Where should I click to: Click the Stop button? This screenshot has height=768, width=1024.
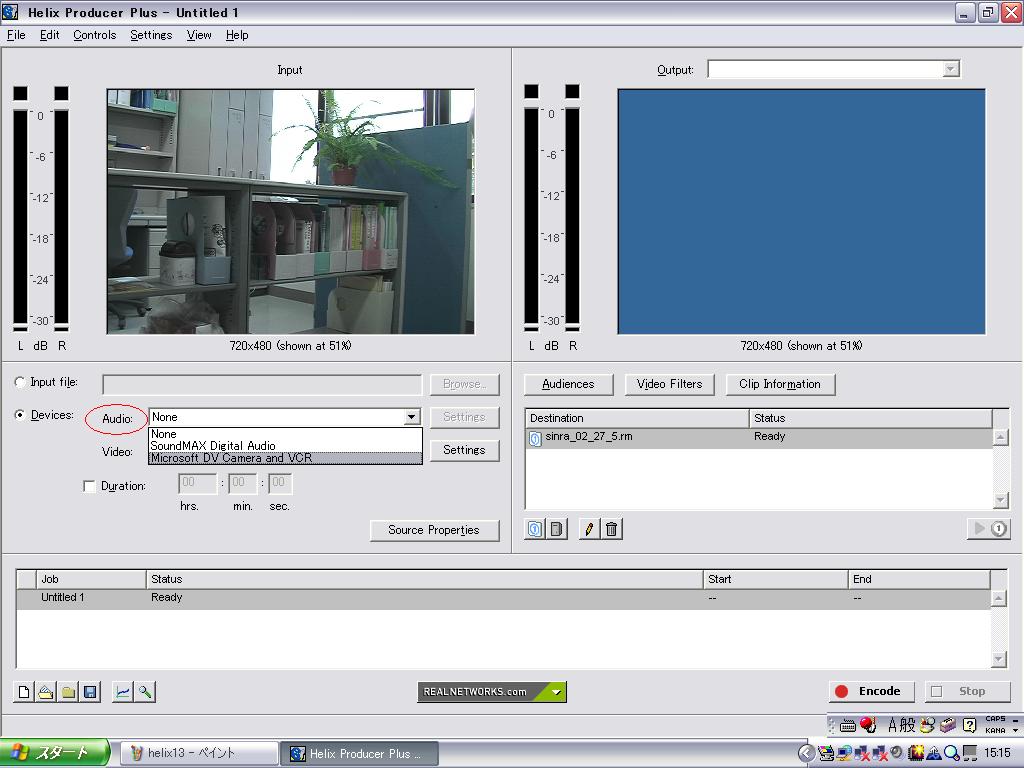[x=967, y=691]
